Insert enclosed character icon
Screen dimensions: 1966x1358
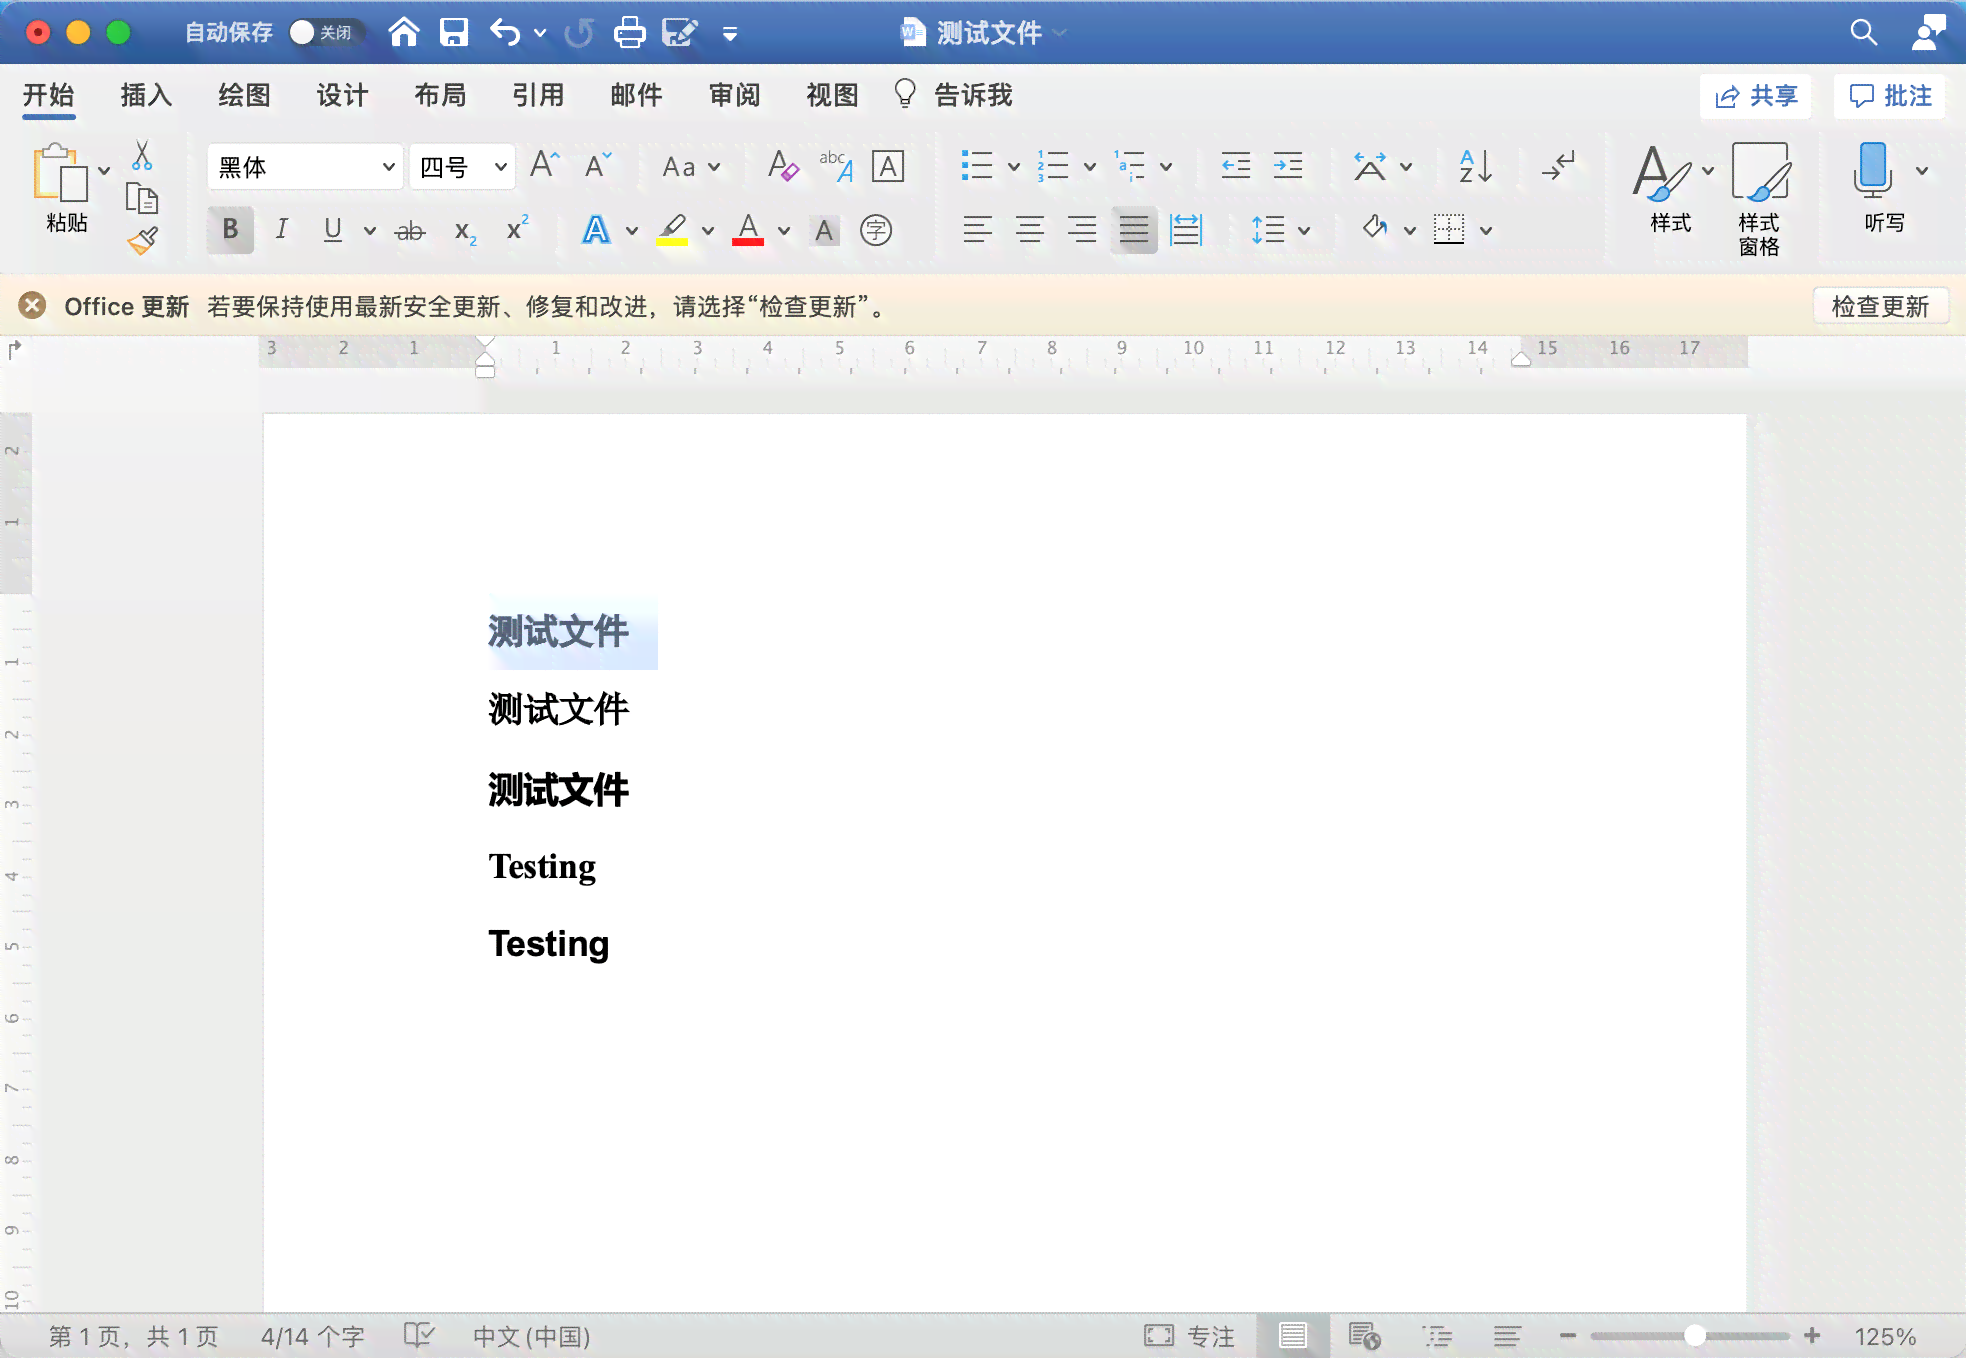[x=876, y=230]
